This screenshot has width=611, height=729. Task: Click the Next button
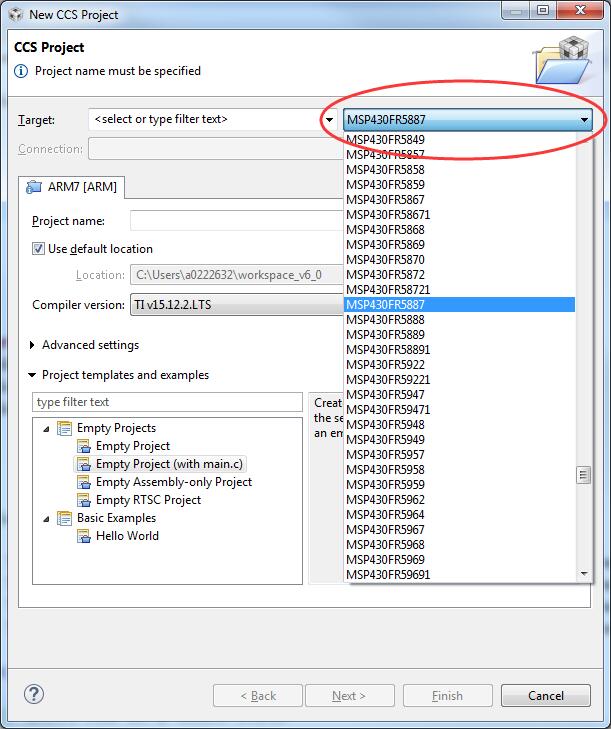click(349, 696)
